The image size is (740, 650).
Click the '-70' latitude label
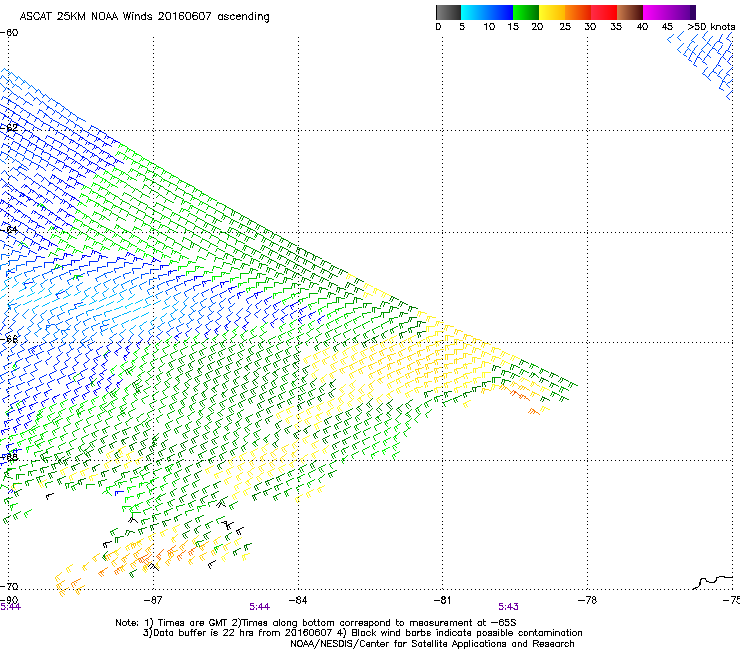coord(9,586)
